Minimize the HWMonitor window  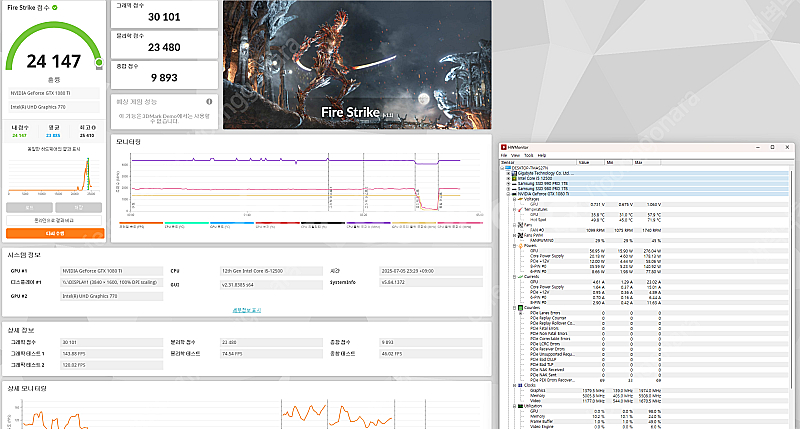pyautogui.click(x=758, y=147)
